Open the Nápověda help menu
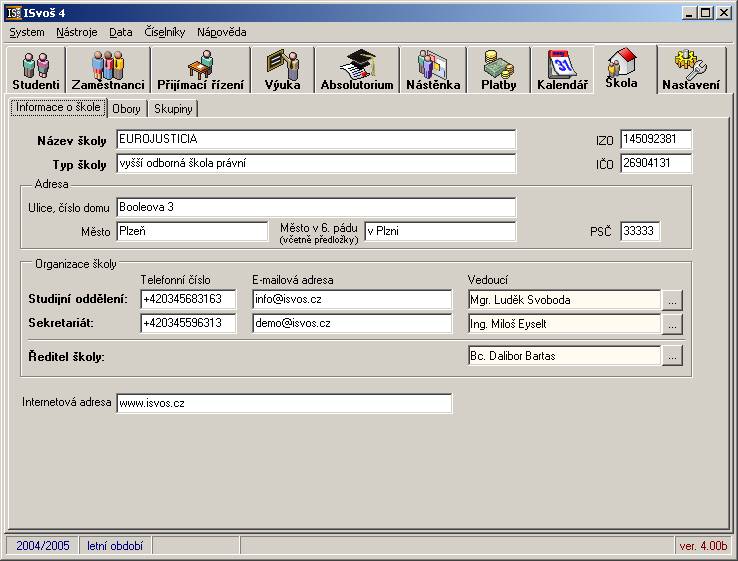Image resolution: width=738 pixels, height=561 pixels. (x=221, y=32)
